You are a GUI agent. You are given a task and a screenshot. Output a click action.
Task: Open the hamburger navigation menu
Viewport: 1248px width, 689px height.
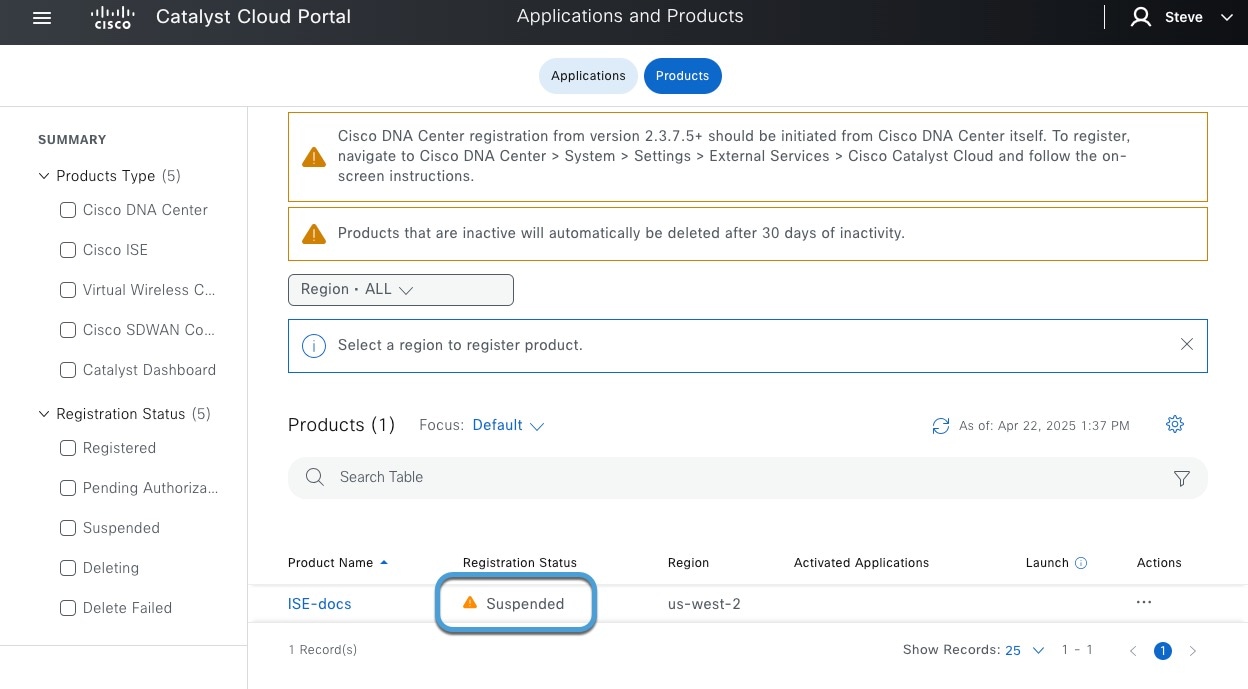pyautogui.click(x=42, y=18)
